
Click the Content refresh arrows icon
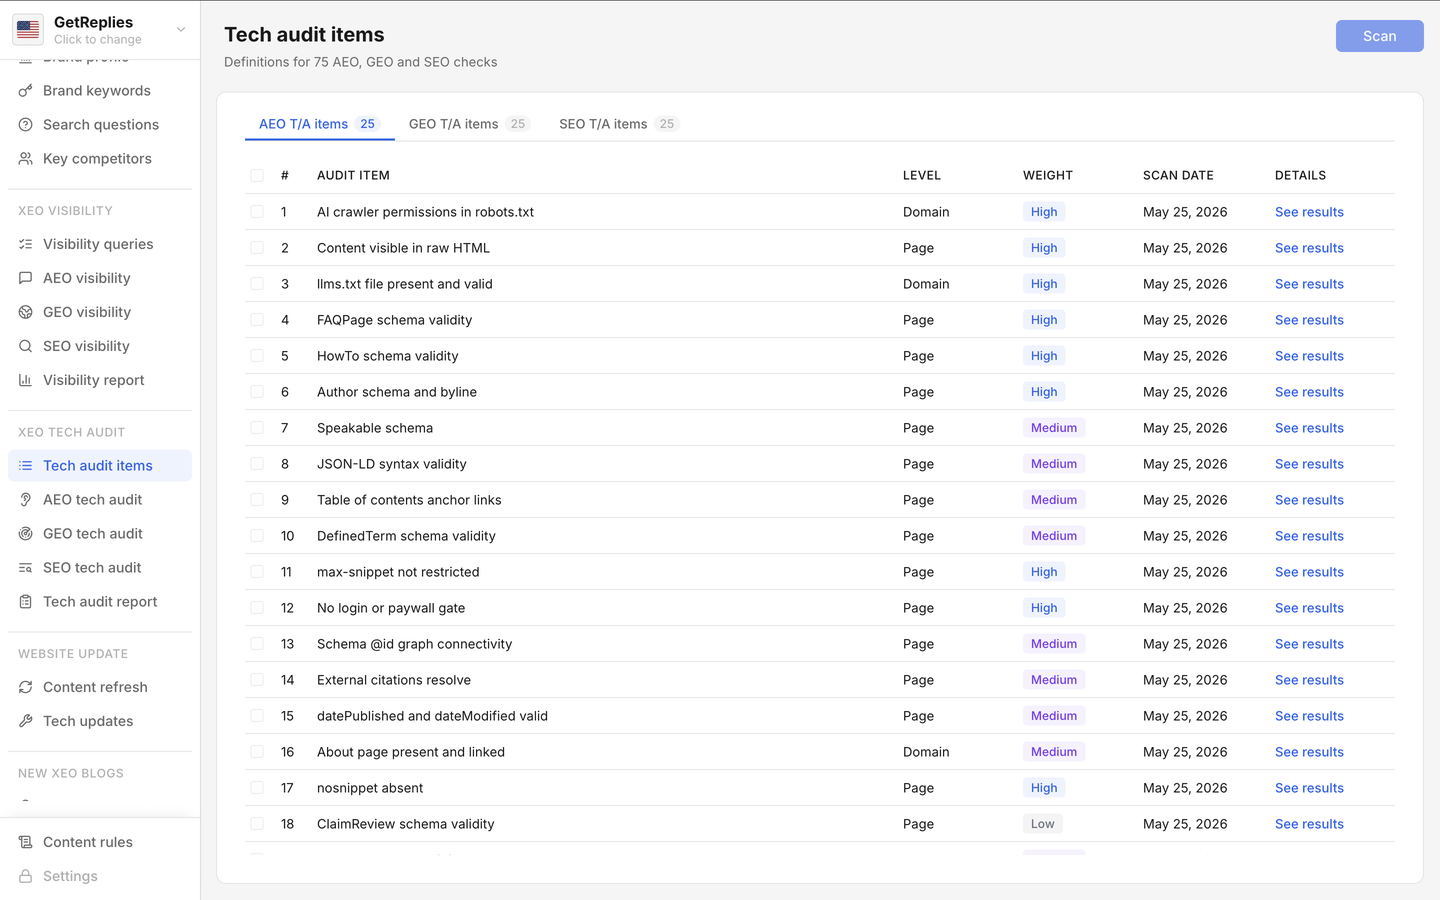pos(26,687)
